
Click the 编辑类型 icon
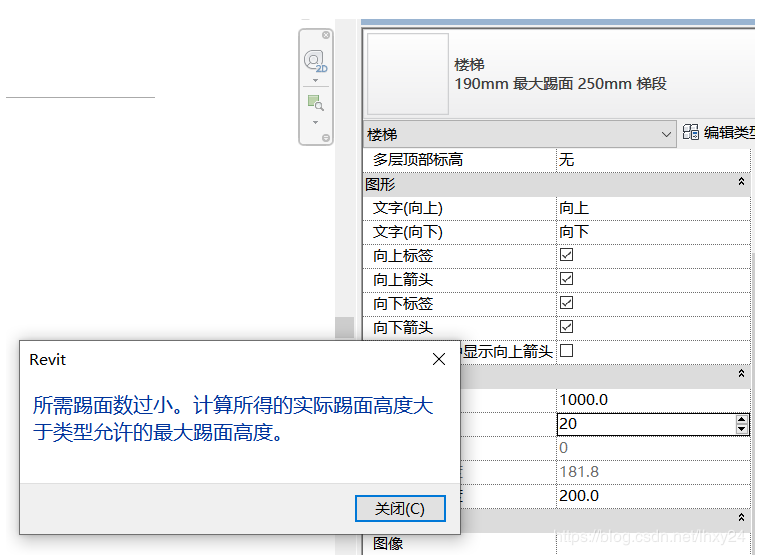coord(690,132)
